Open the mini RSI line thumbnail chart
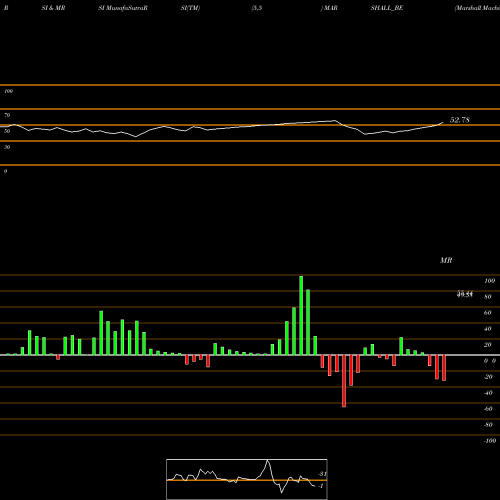Image resolution: width=500 pixels, height=500 pixels. (x=247, y=479)
